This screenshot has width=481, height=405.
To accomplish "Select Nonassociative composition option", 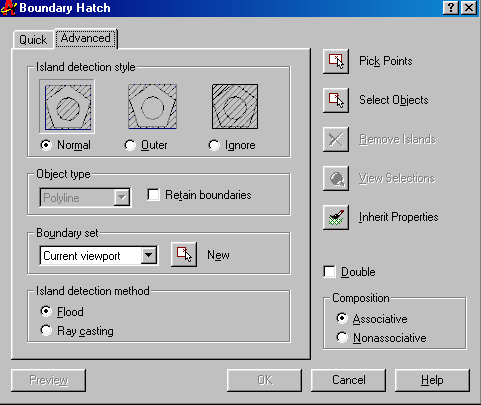I will point(342,337).
